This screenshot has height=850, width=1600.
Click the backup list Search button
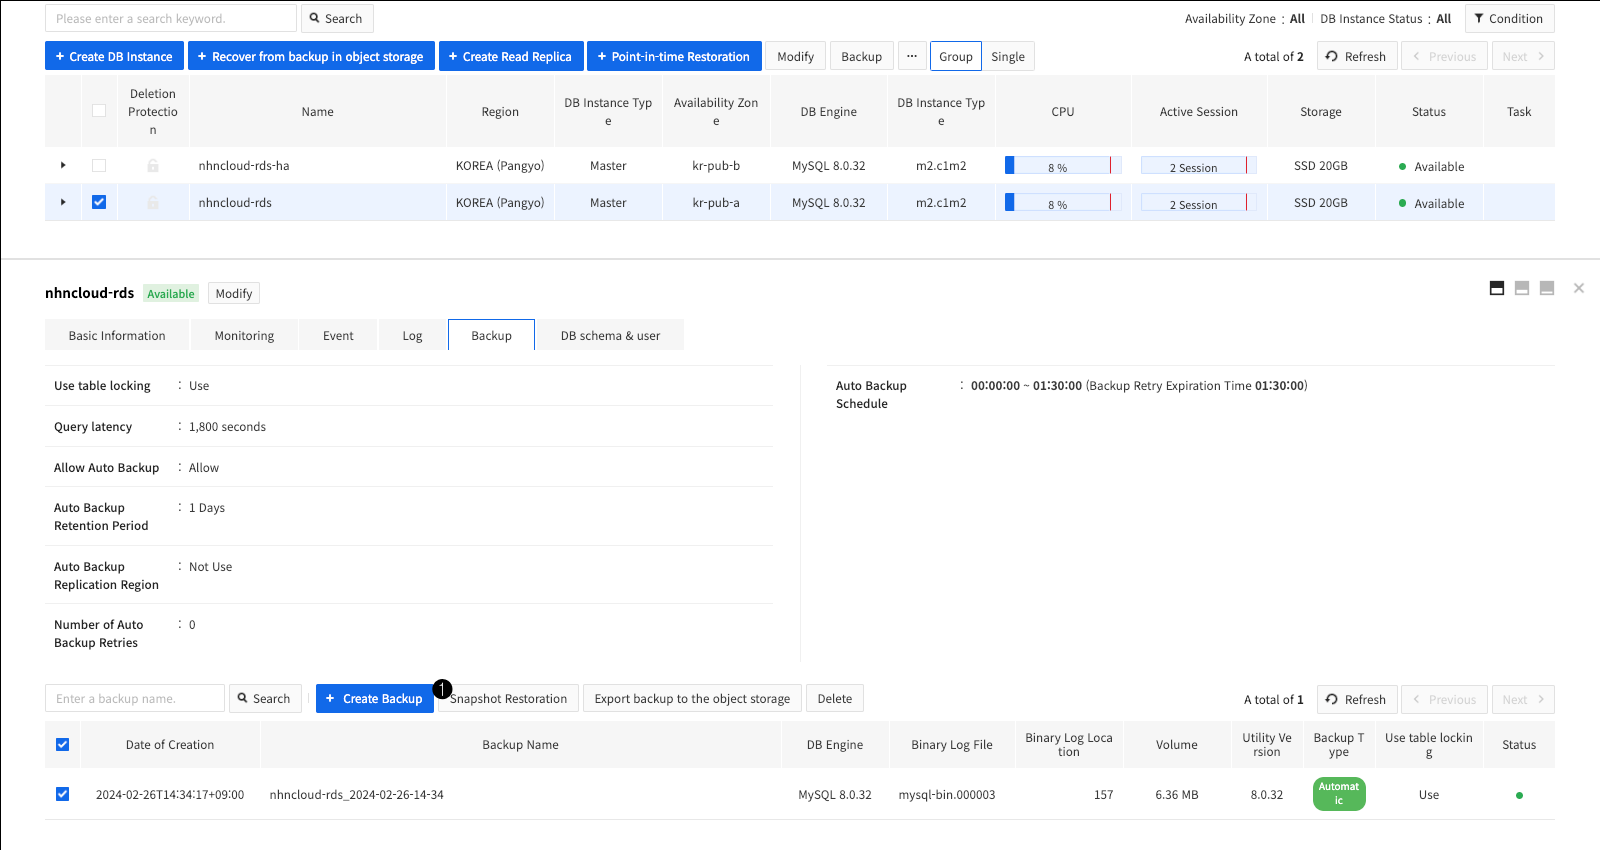click(265, 698)
